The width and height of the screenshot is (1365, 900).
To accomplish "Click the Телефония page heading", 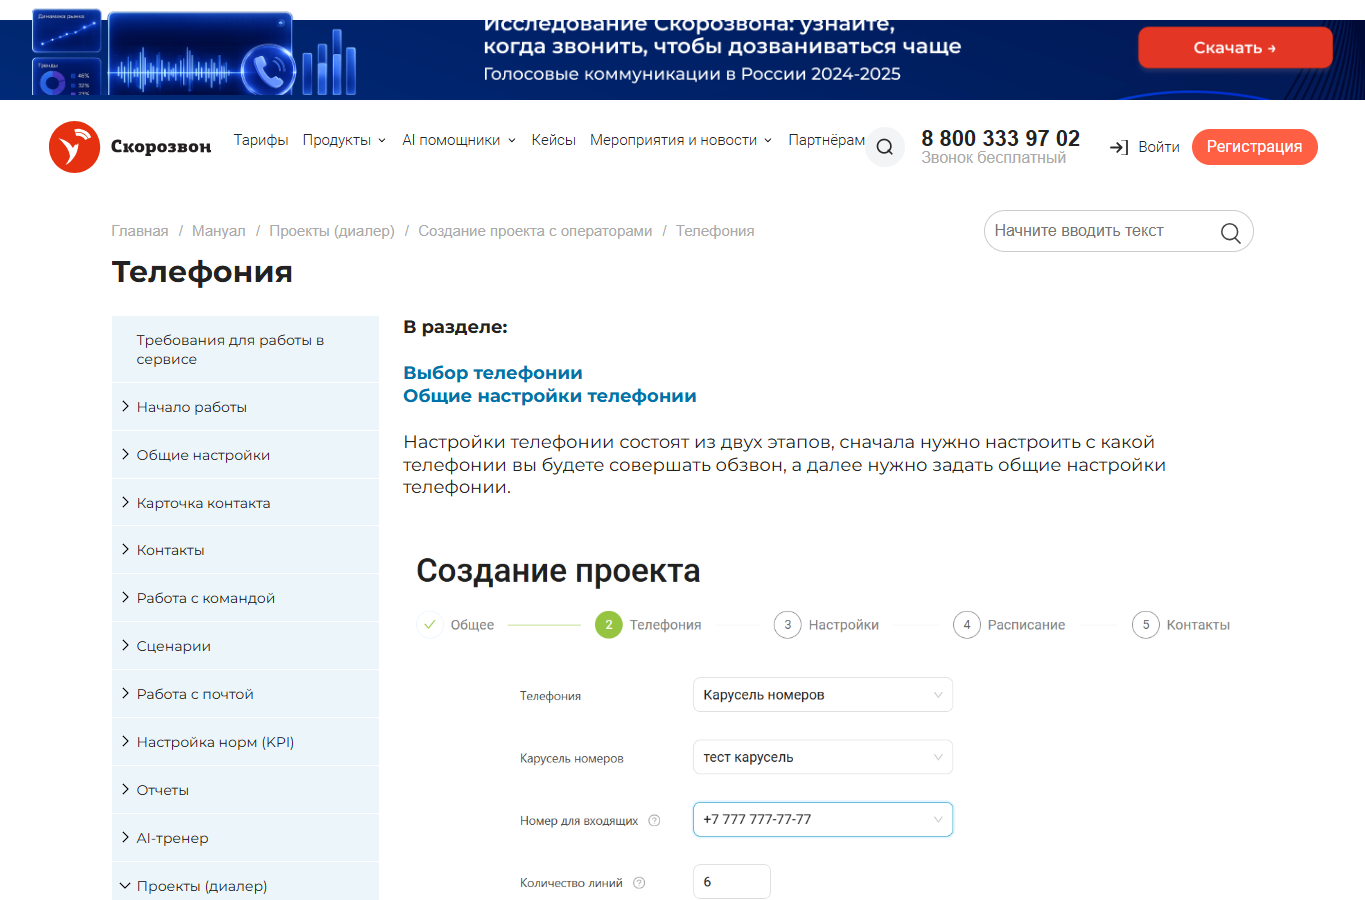I will coord(202,272).
